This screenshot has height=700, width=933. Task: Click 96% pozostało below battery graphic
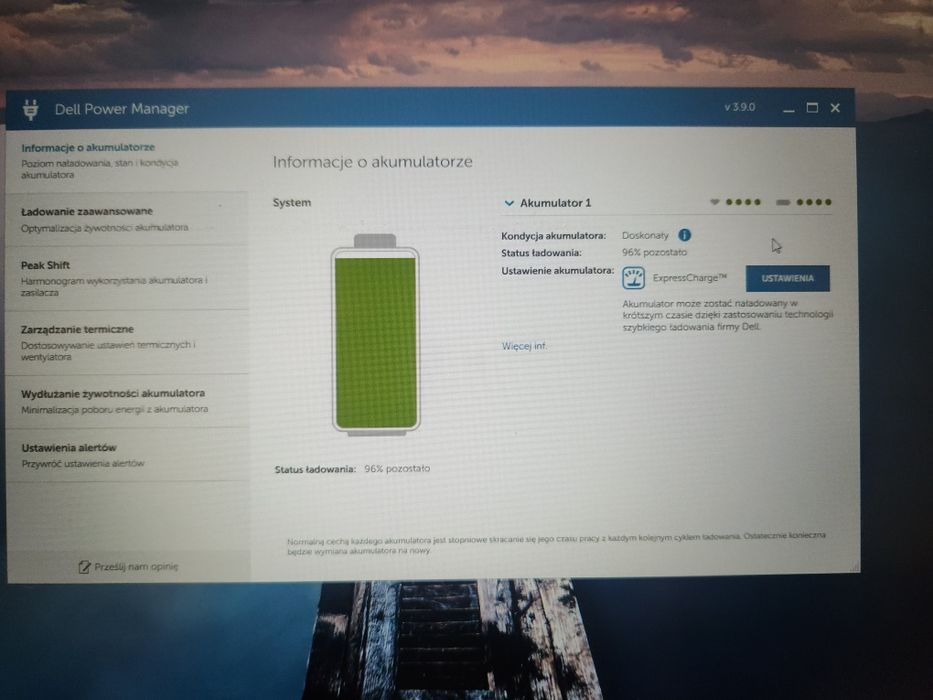(x=397, y=468)
